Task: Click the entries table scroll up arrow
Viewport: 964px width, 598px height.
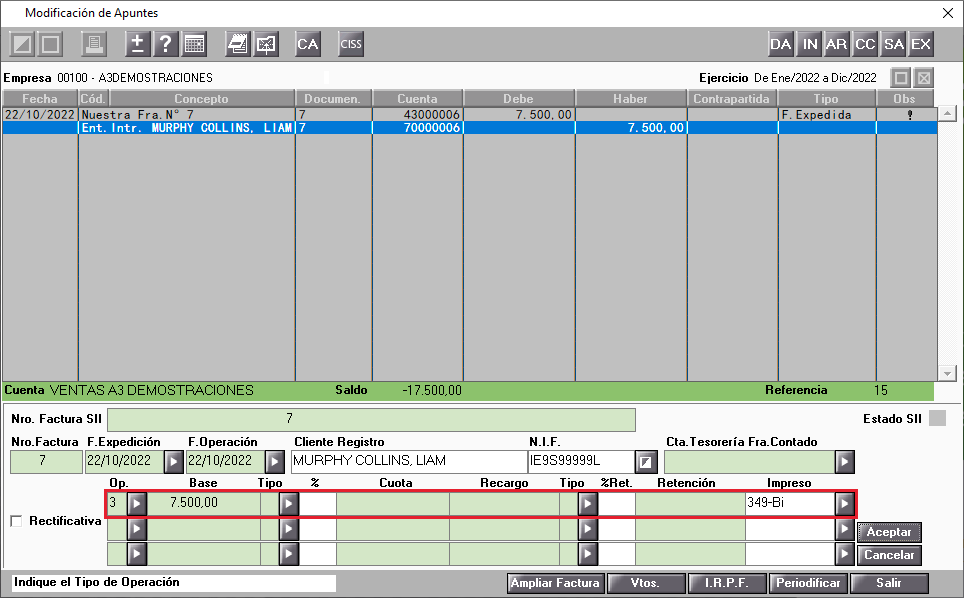Action: (947, 114)
